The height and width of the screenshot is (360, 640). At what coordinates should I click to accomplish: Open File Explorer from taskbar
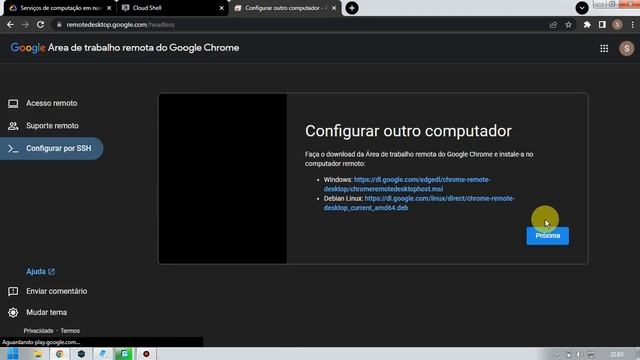pos(38,354)
